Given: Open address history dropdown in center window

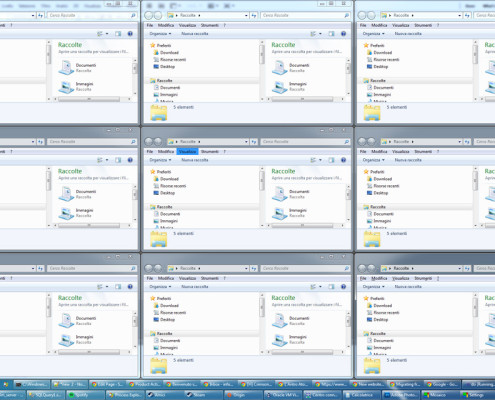Looking at the screenshot, I should 246,142.
